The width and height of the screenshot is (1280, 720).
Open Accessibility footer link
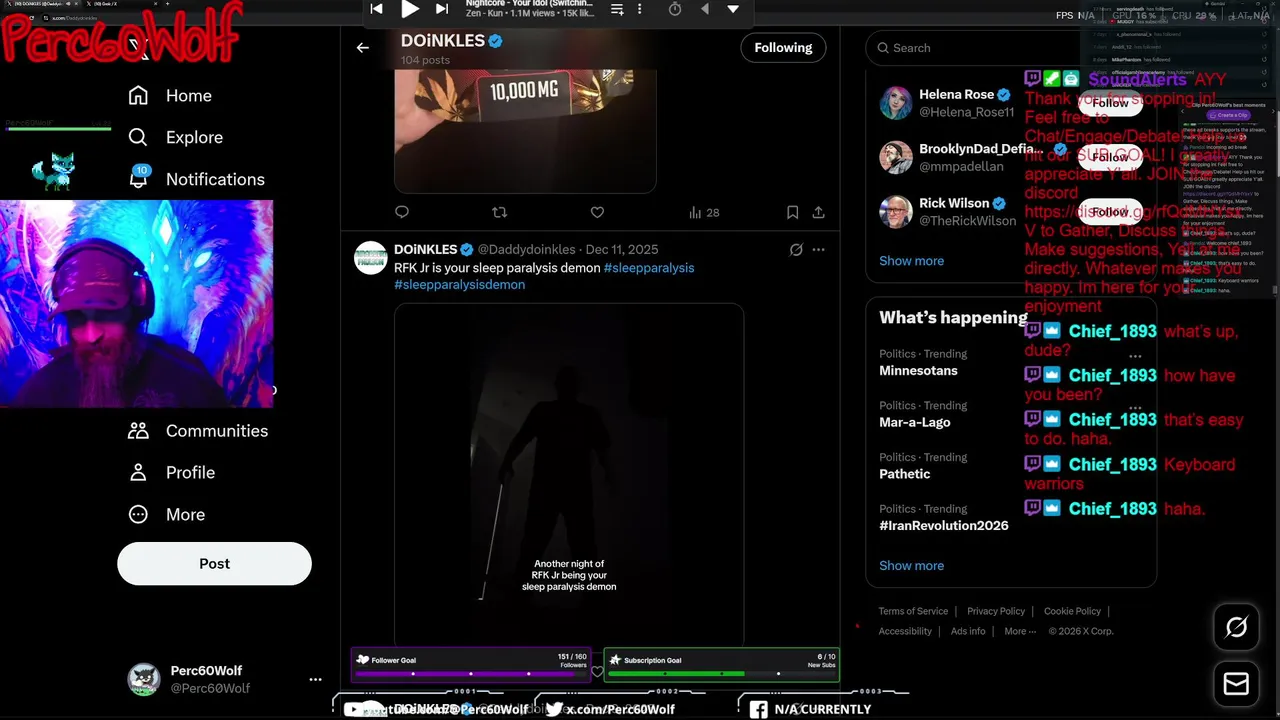tap(905, 631)
